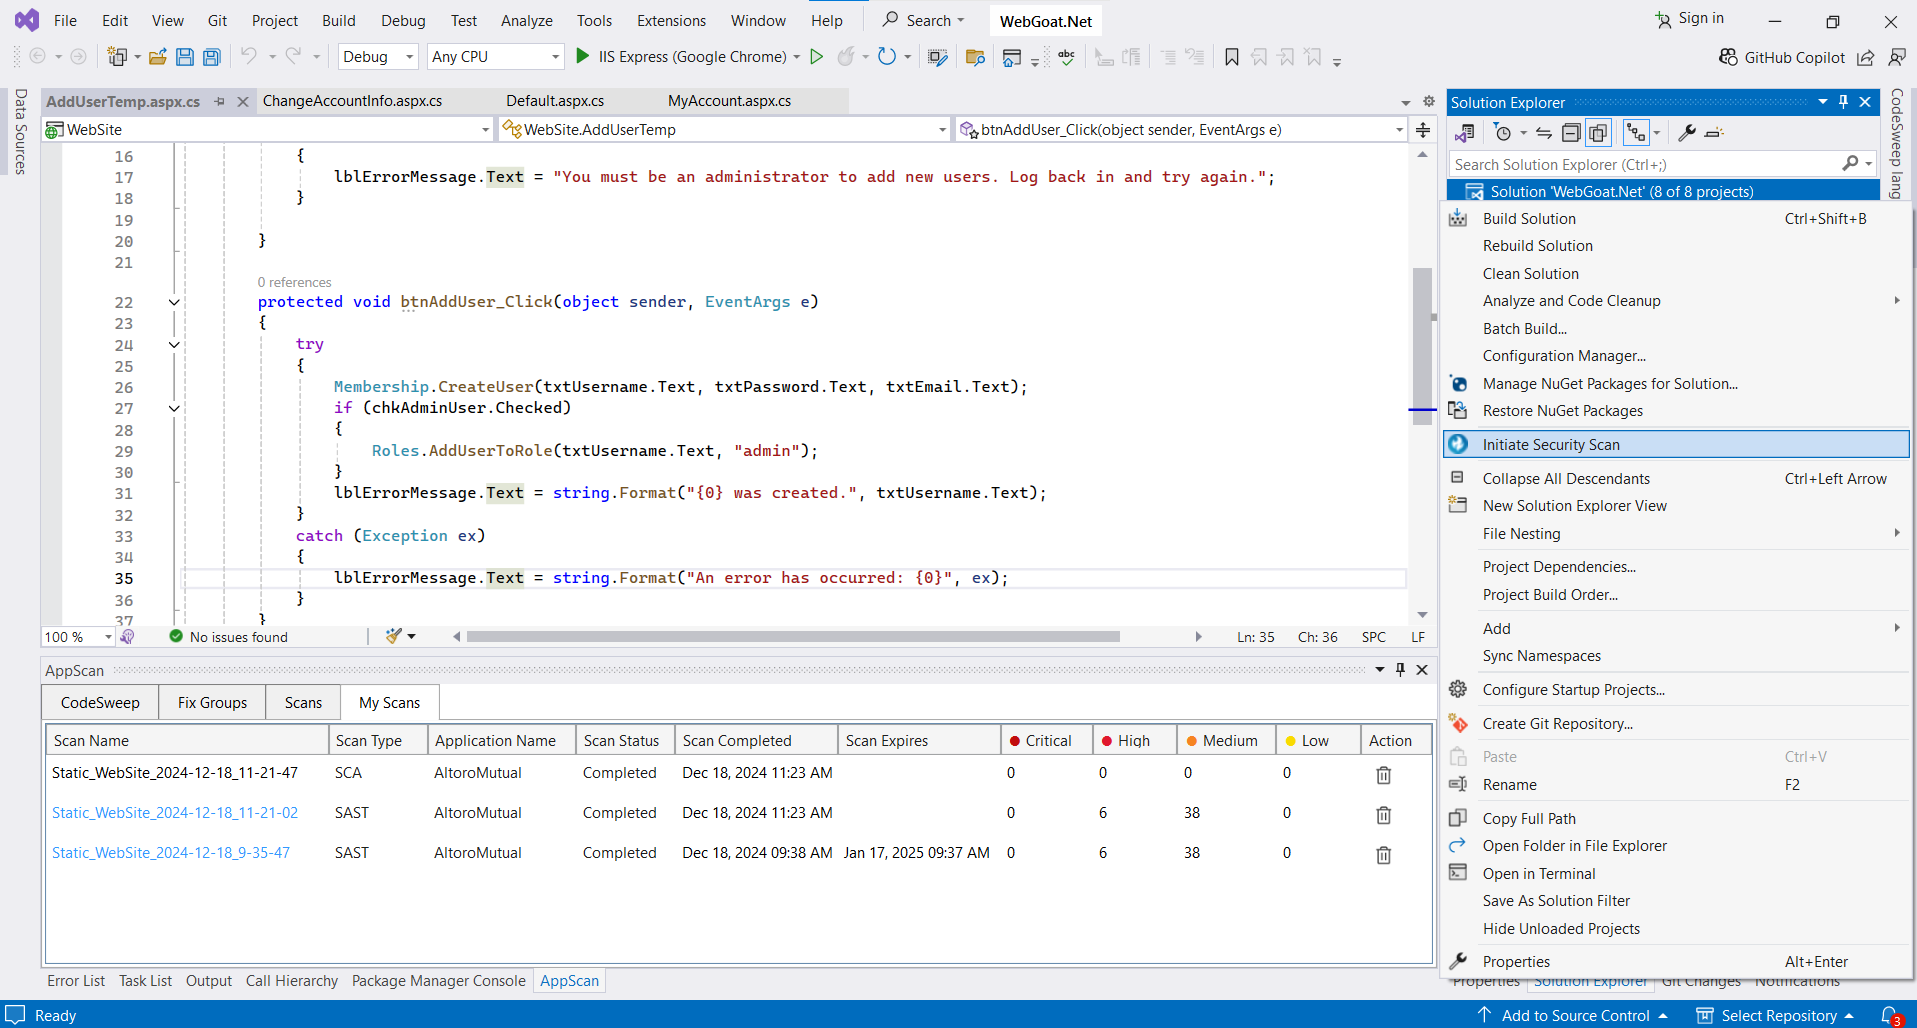Viewport: 1917px width, 1028px height.
Task: Click the GitHub Copilot icon
Action: [1728, 57]
